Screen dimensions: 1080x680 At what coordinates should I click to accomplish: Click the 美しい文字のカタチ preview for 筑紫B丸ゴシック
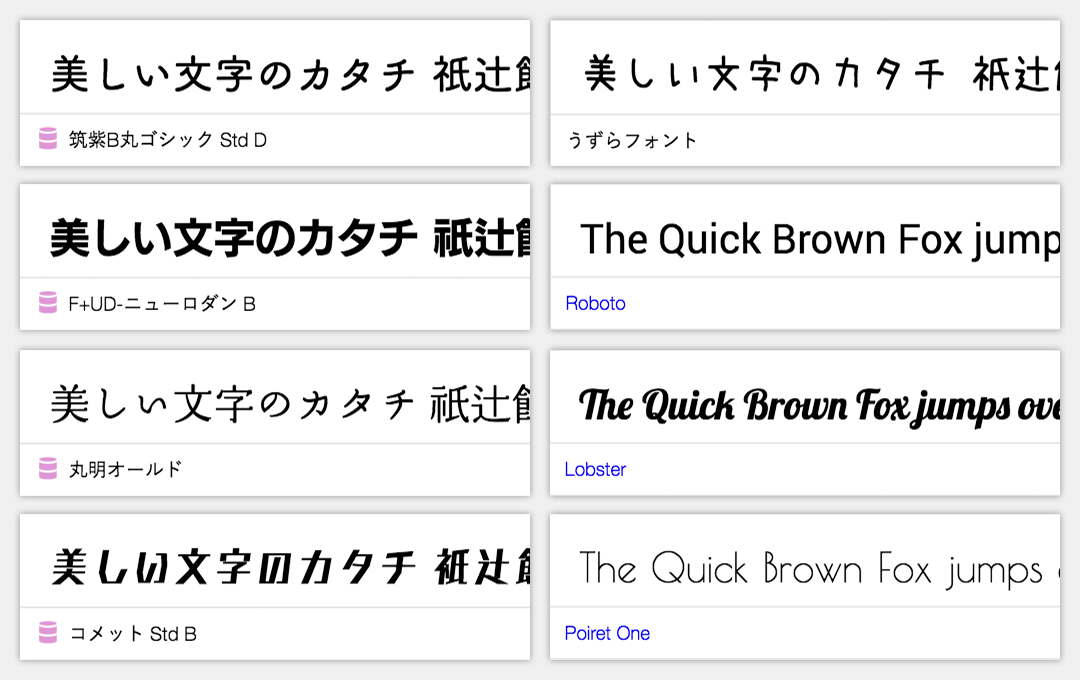tap(275, 70)
